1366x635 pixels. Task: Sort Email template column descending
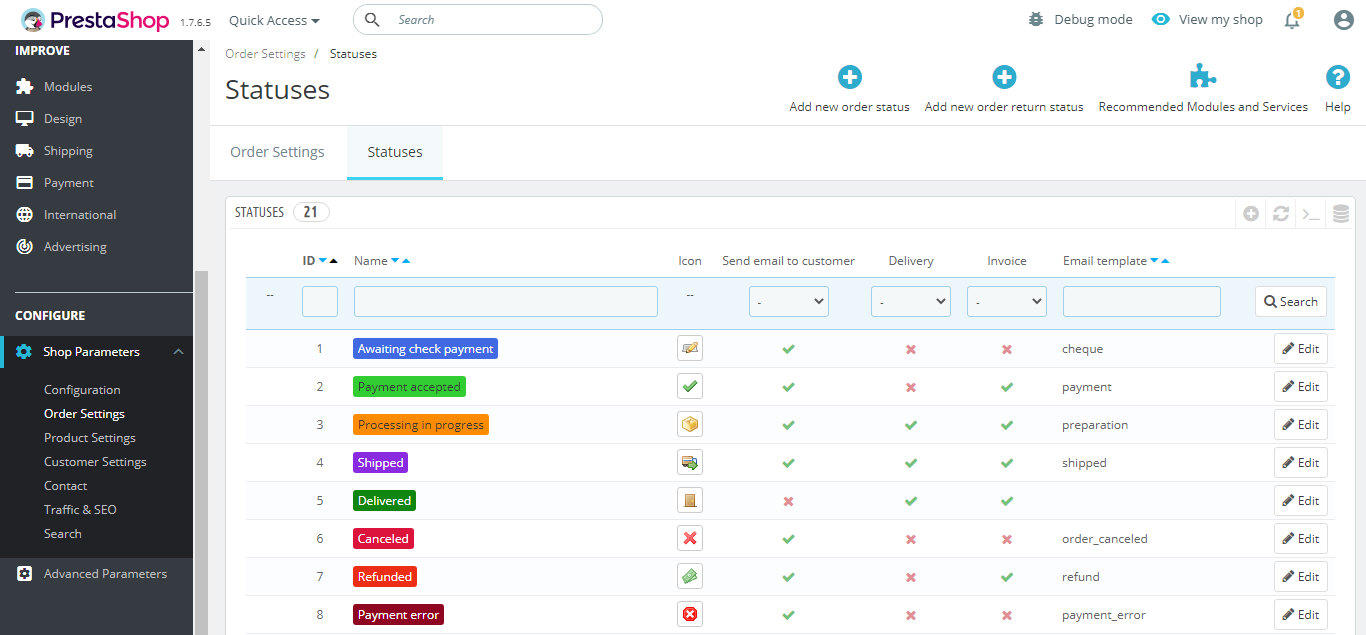pos(1154,261)
